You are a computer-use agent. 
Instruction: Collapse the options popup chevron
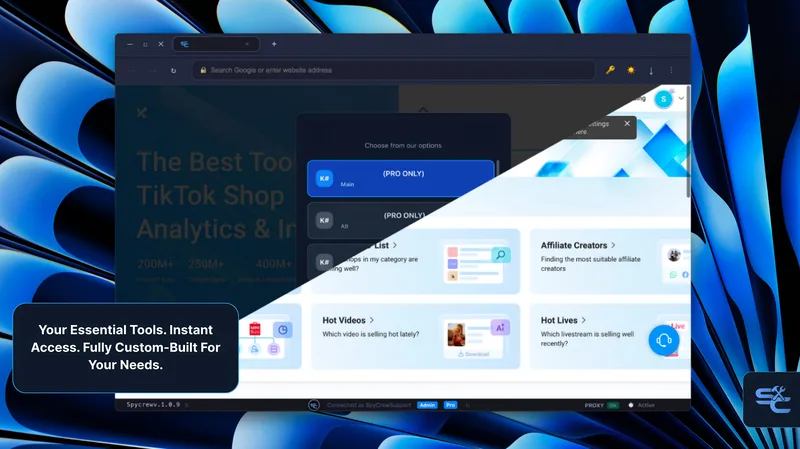click(423, 109)
